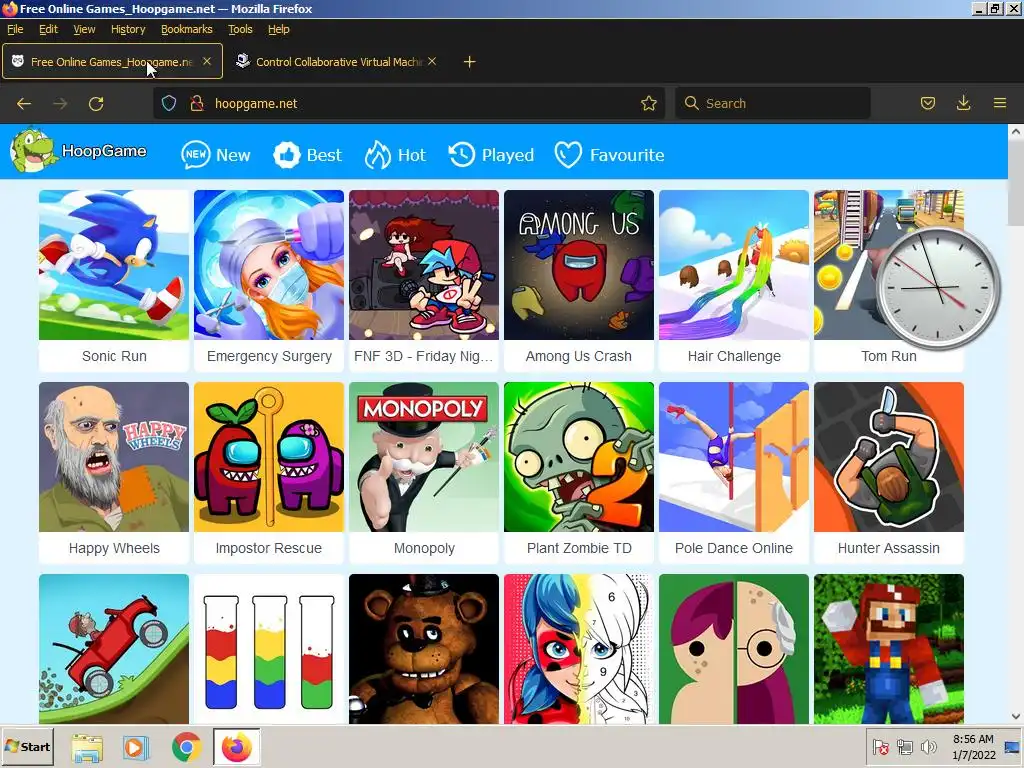Open the Hot games link
This screenshot has height=768, width=1024.
pyautogui.click(x=411, y=155)
